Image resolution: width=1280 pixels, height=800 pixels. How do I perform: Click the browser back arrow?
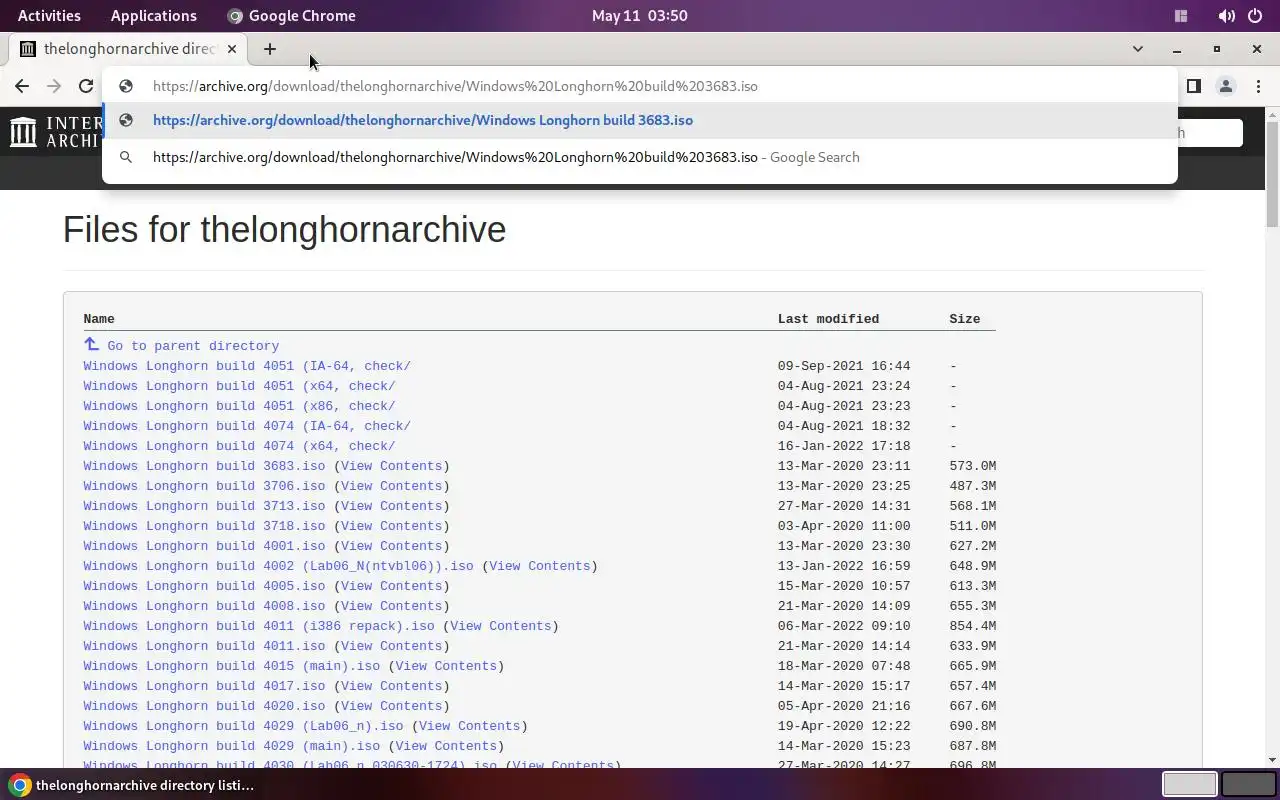[x=22, y=86]
